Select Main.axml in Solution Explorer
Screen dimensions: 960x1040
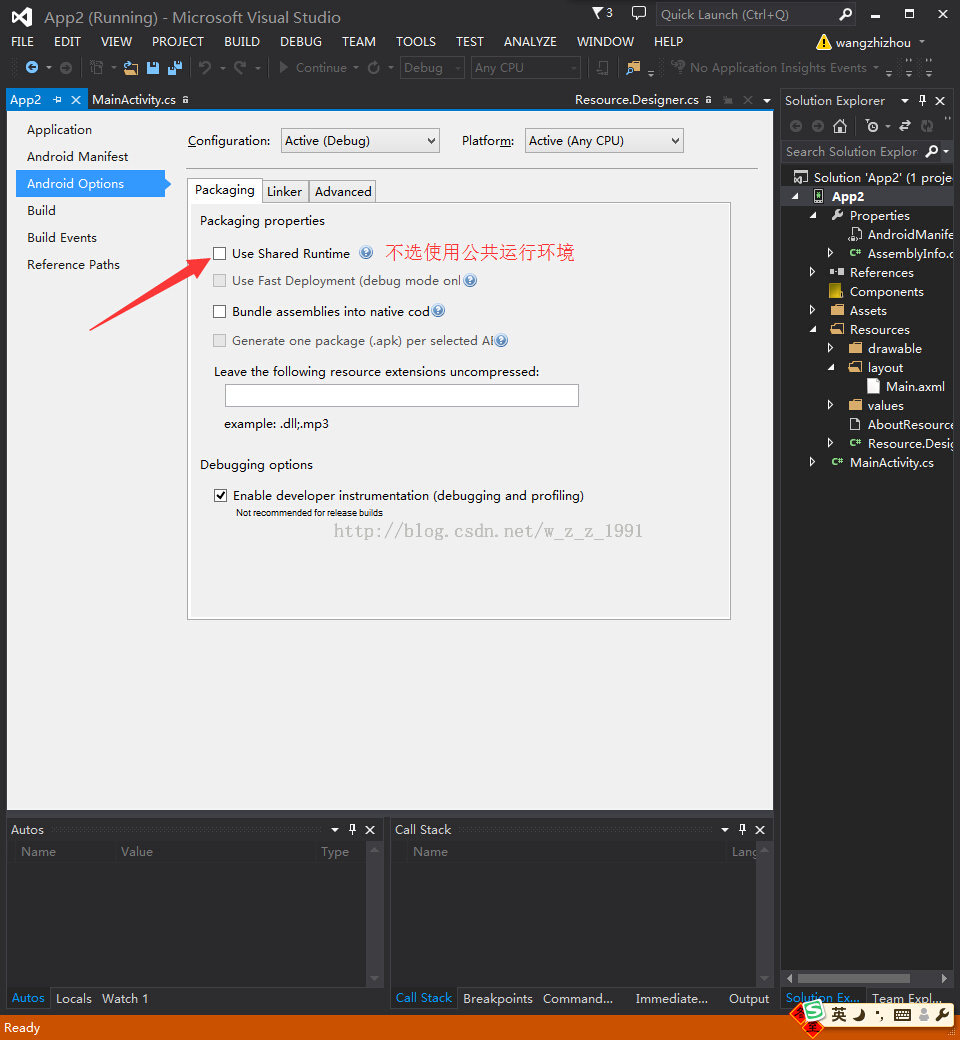click(x=915, y=386)
